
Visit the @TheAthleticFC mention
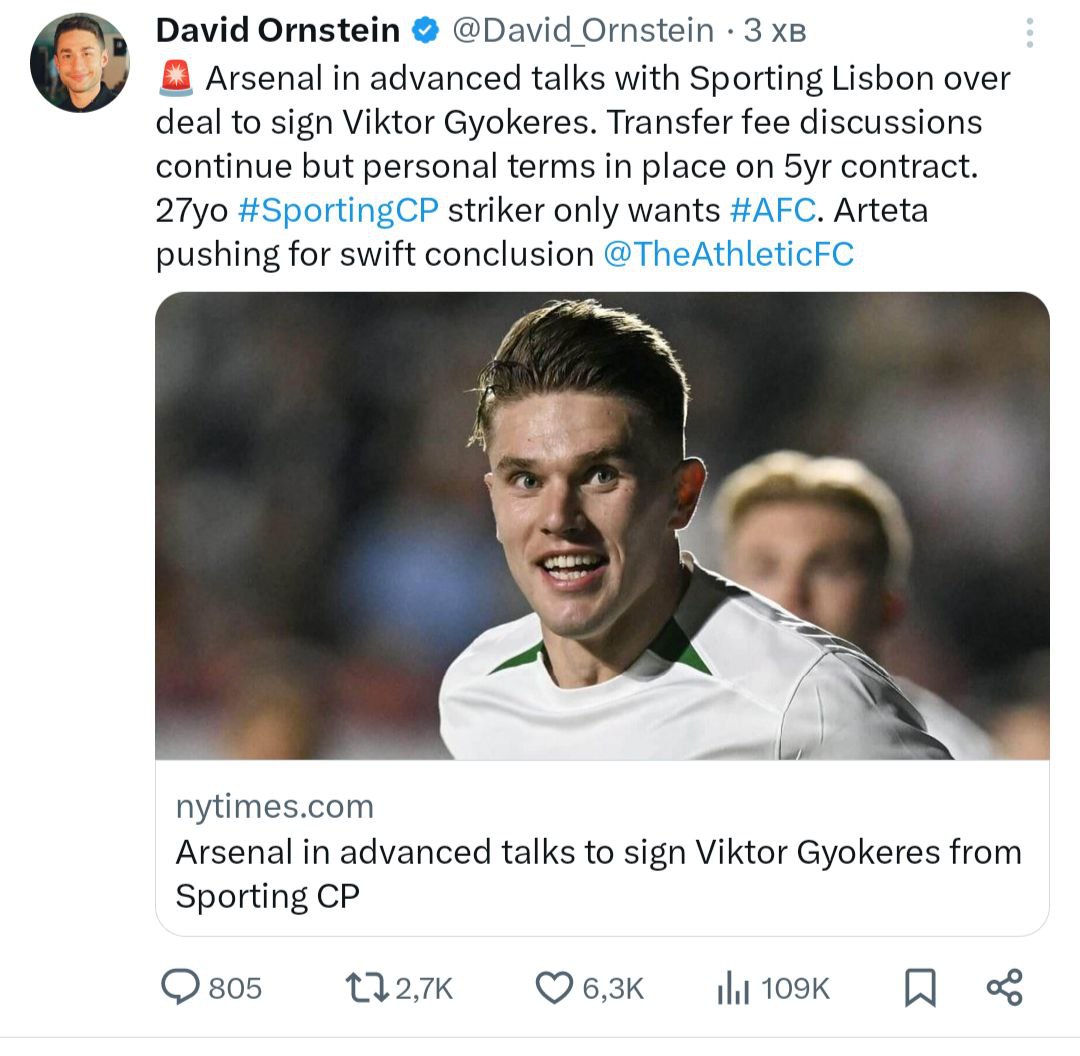pos(729,254)
